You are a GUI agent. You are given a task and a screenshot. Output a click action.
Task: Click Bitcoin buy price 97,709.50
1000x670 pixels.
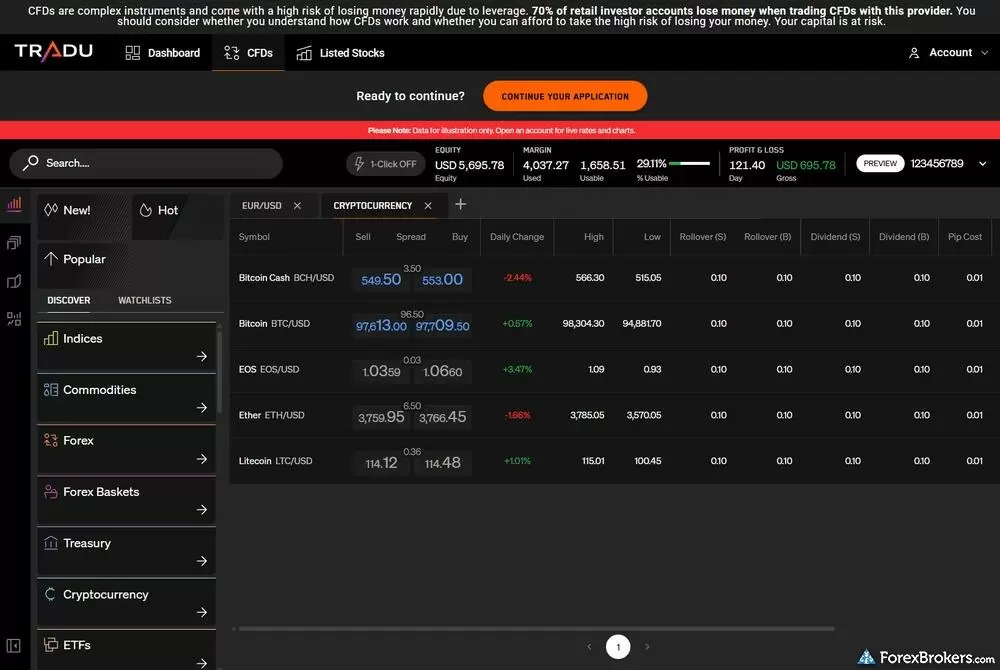coord(443,326)
